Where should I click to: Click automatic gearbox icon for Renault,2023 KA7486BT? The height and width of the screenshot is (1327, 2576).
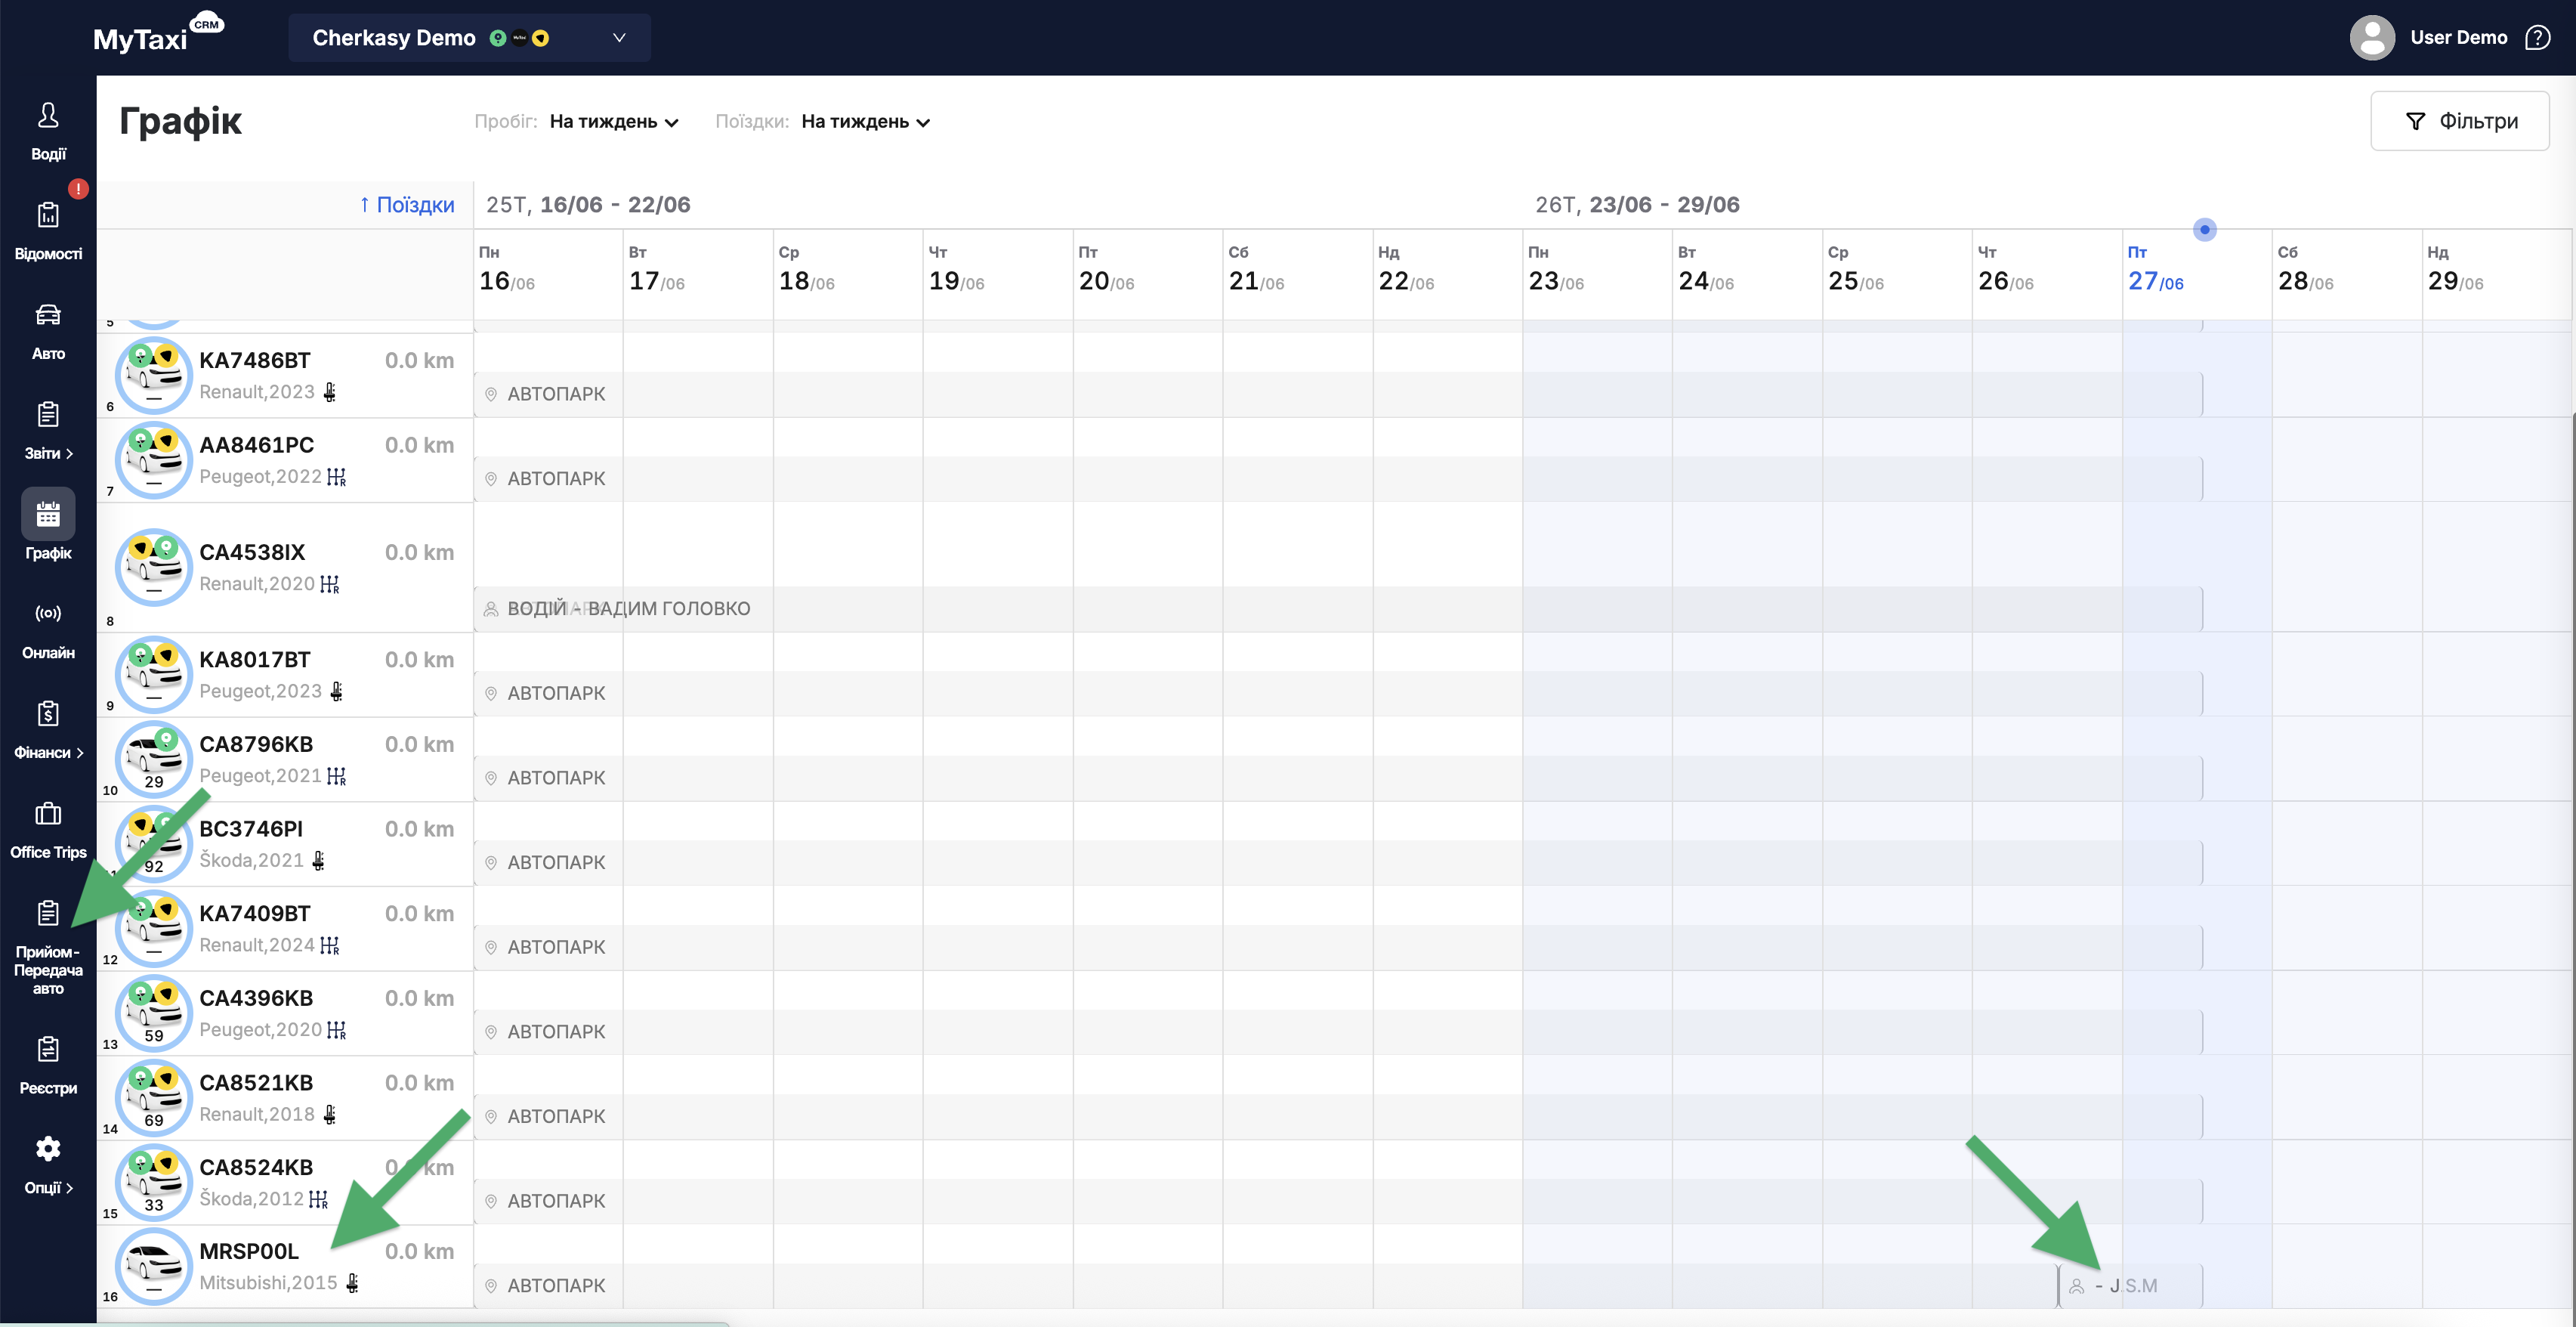pyautogui.click(x=330, y=392)
